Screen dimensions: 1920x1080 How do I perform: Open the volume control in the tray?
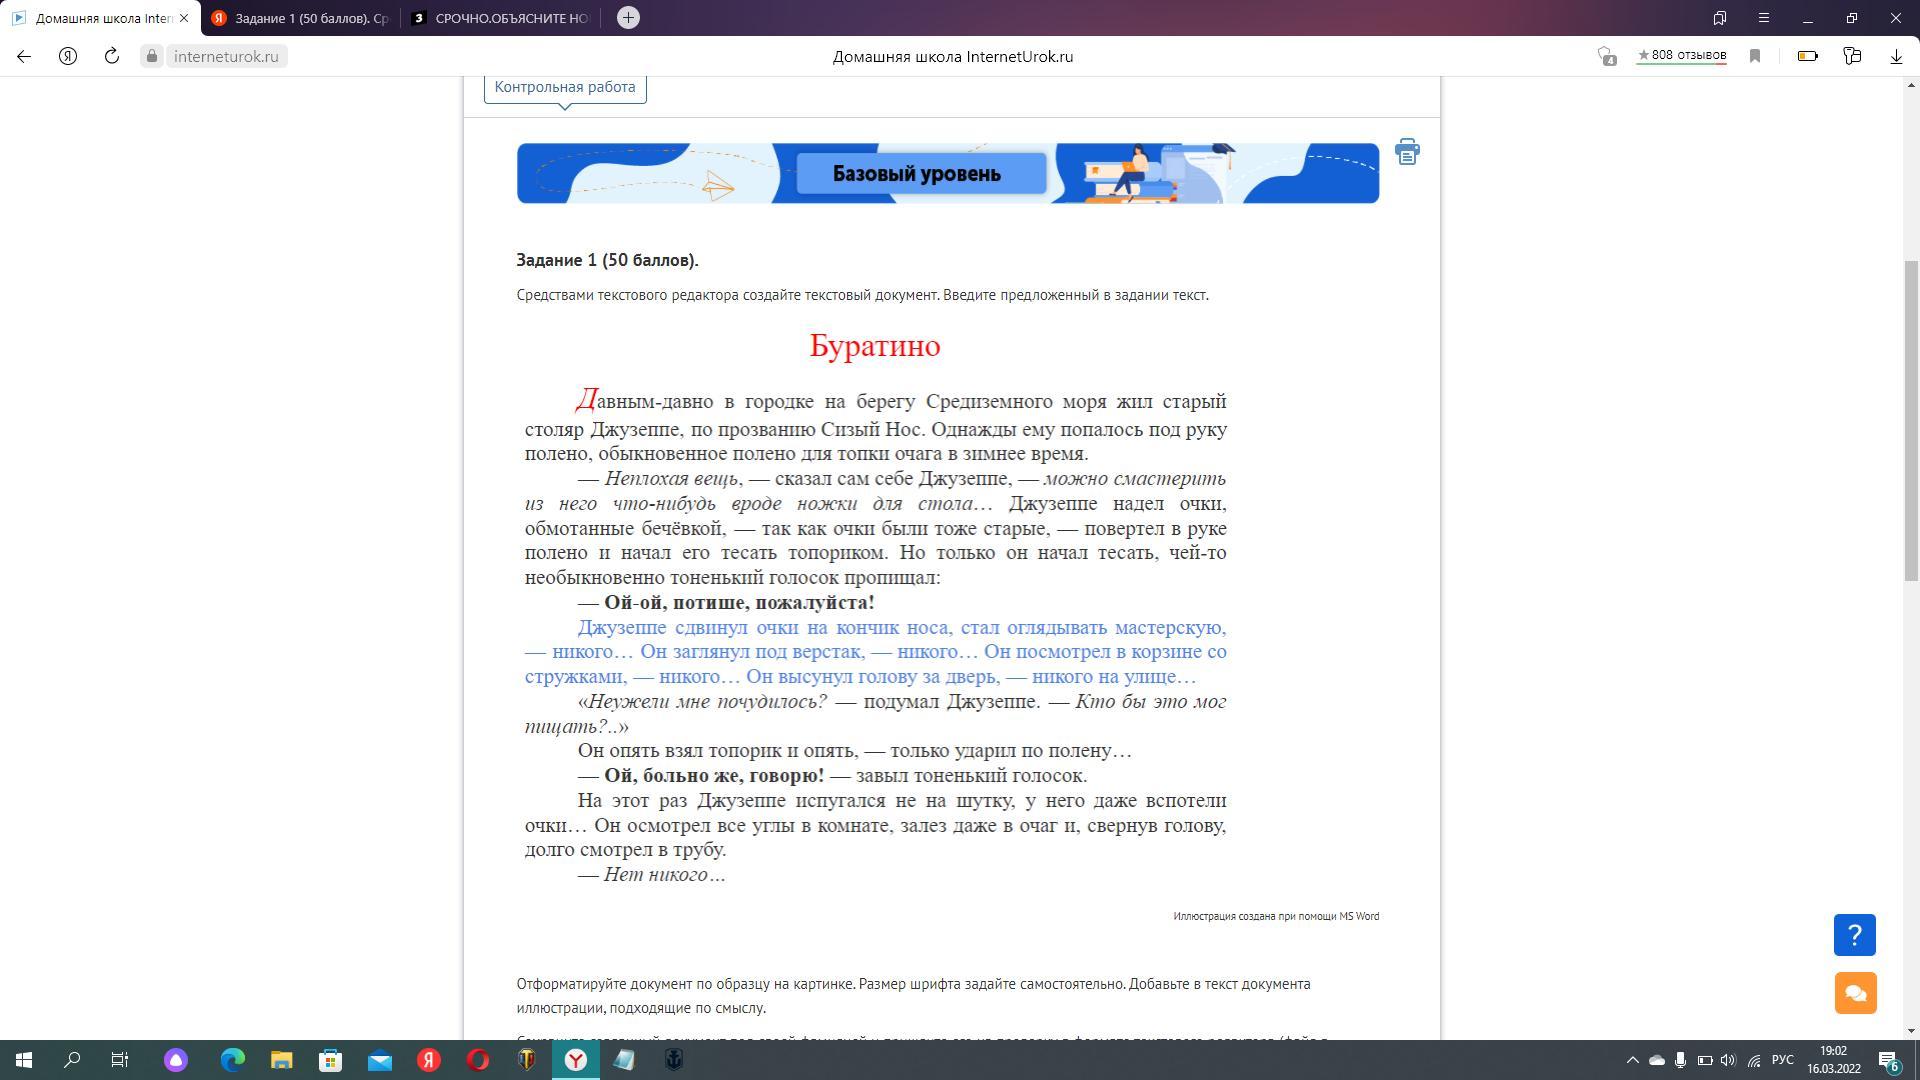(1729, 1060)
